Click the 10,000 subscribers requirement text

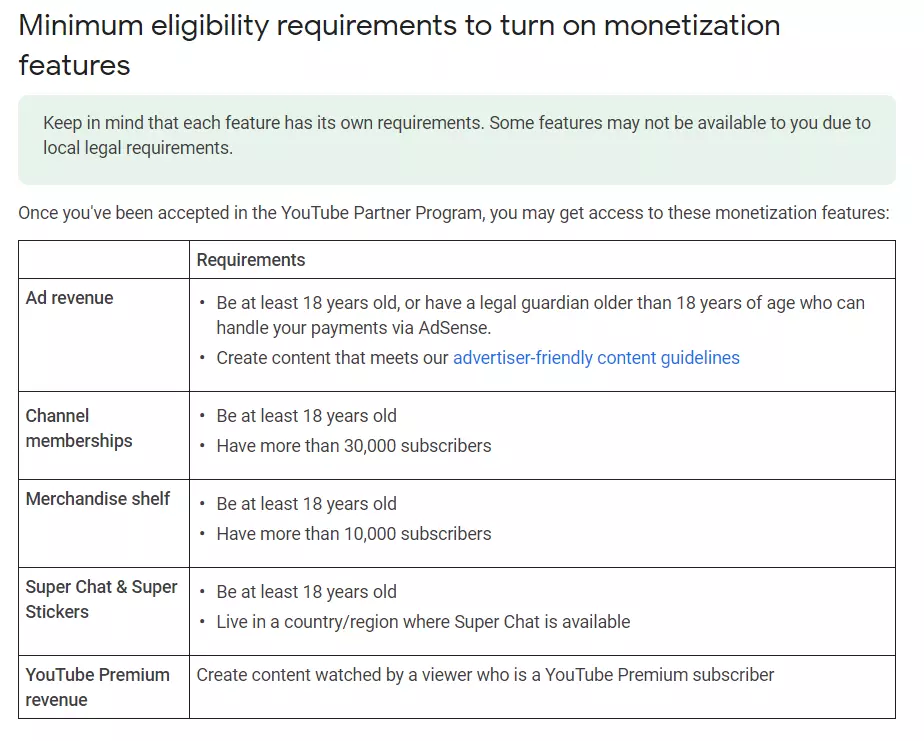pos(354,533)
